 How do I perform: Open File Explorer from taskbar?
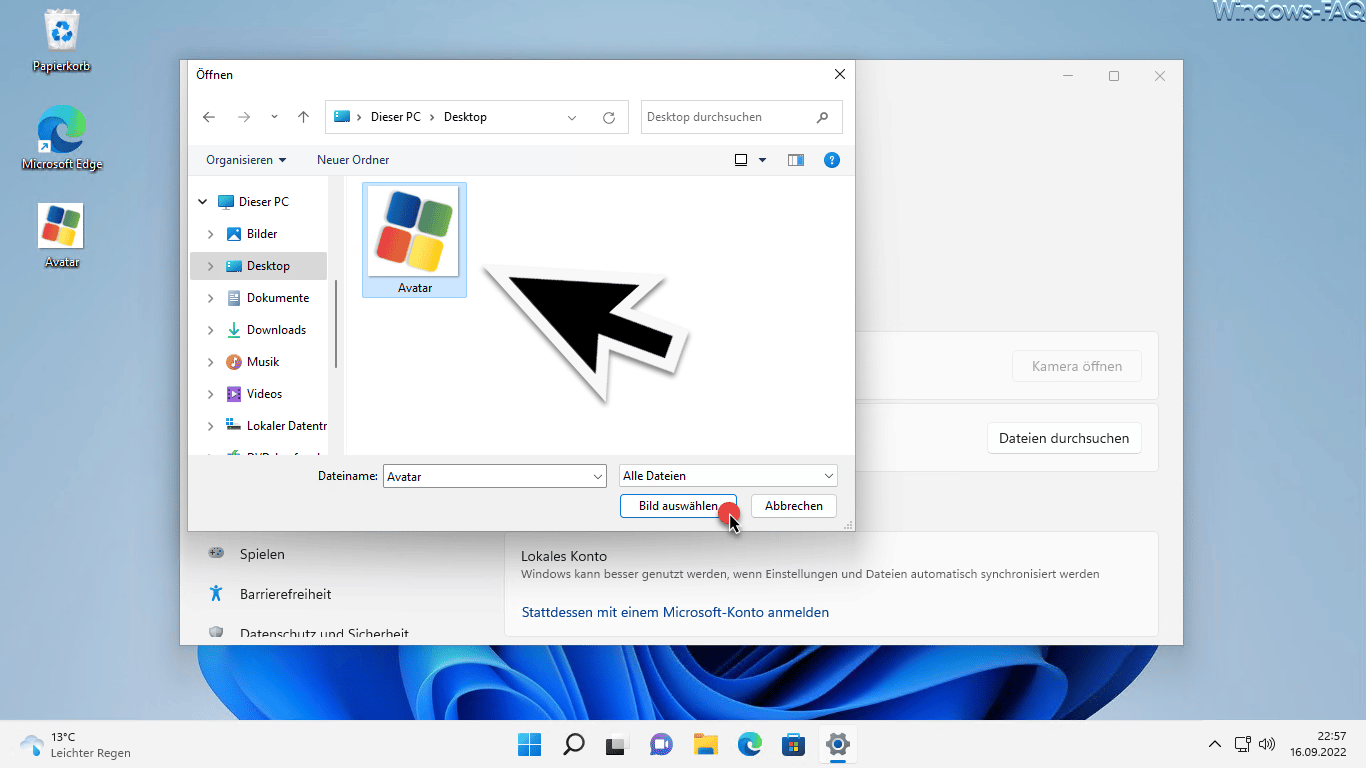click(706, 744)
